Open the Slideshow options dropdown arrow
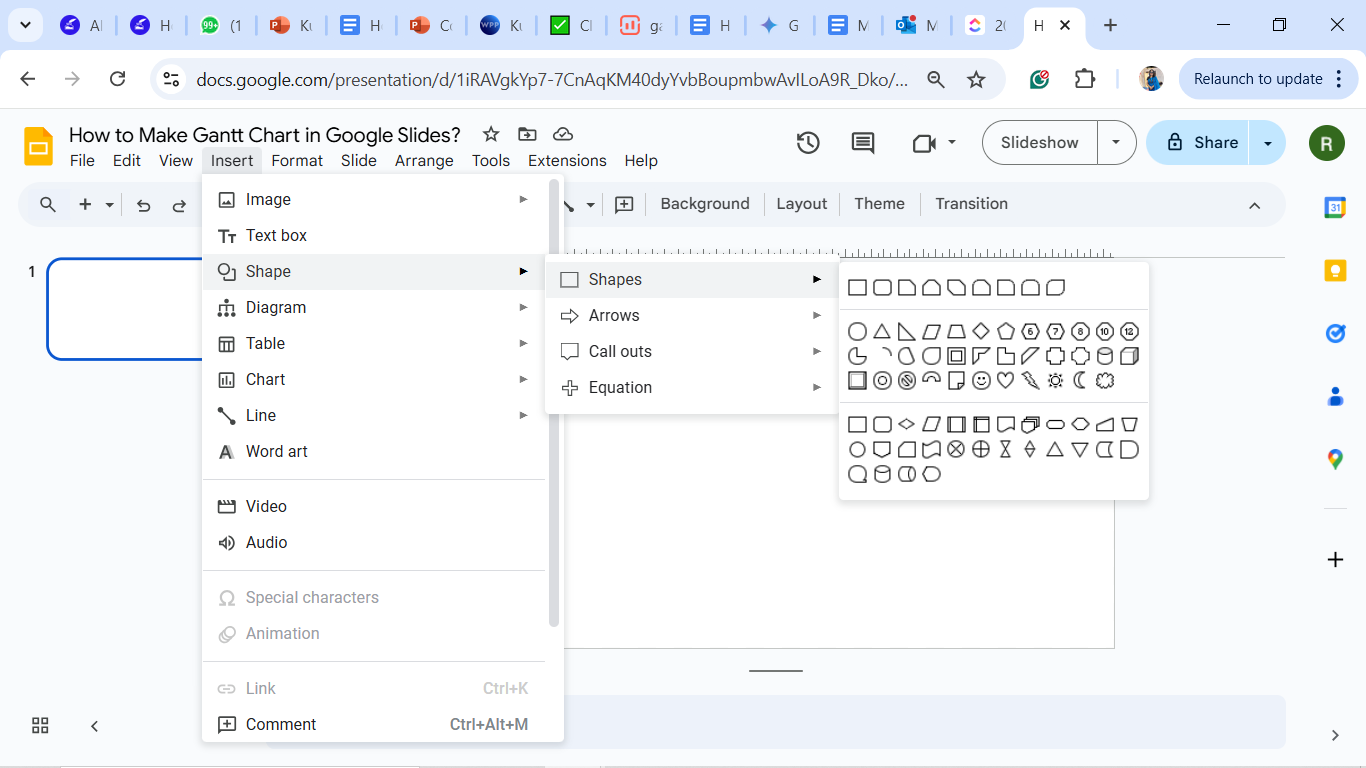Image resolution: width=1366 pixels, height=768 pixels. click(1116, 143)
